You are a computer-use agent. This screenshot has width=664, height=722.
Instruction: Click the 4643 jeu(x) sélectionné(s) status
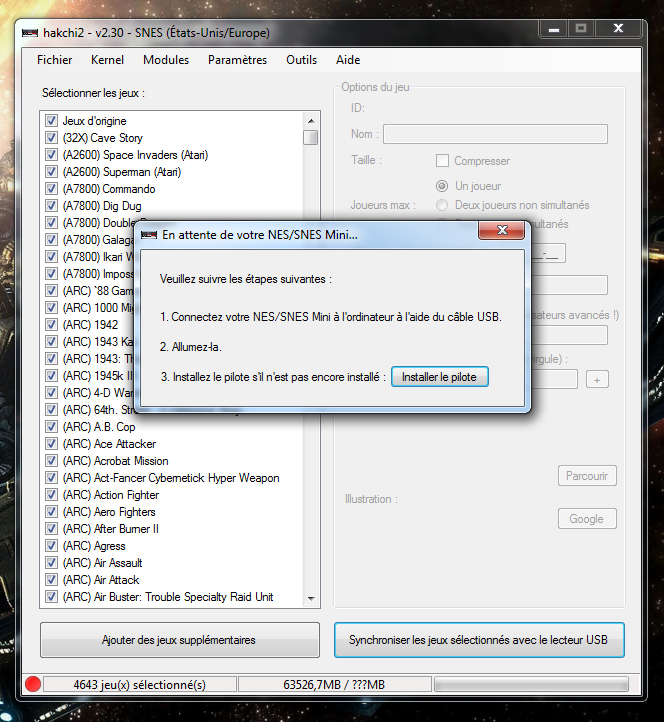pyautogui.click(x=140, y=685)
